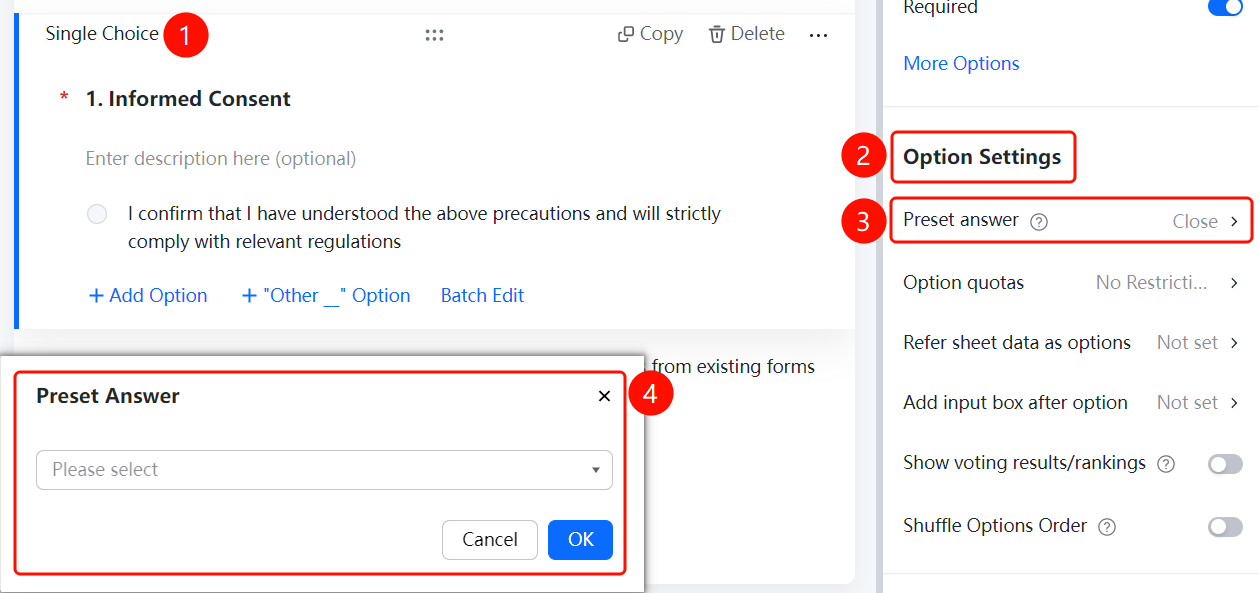Delete the Single Choice question
This screenshot has height=593, width=1259.
pos(746,34)
